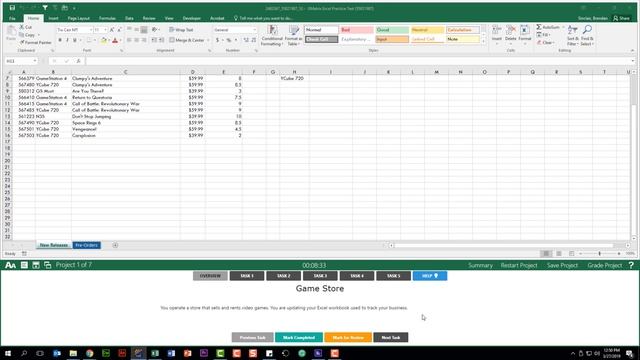Open the Fill dropdown in Editing group

coord(544,35)
